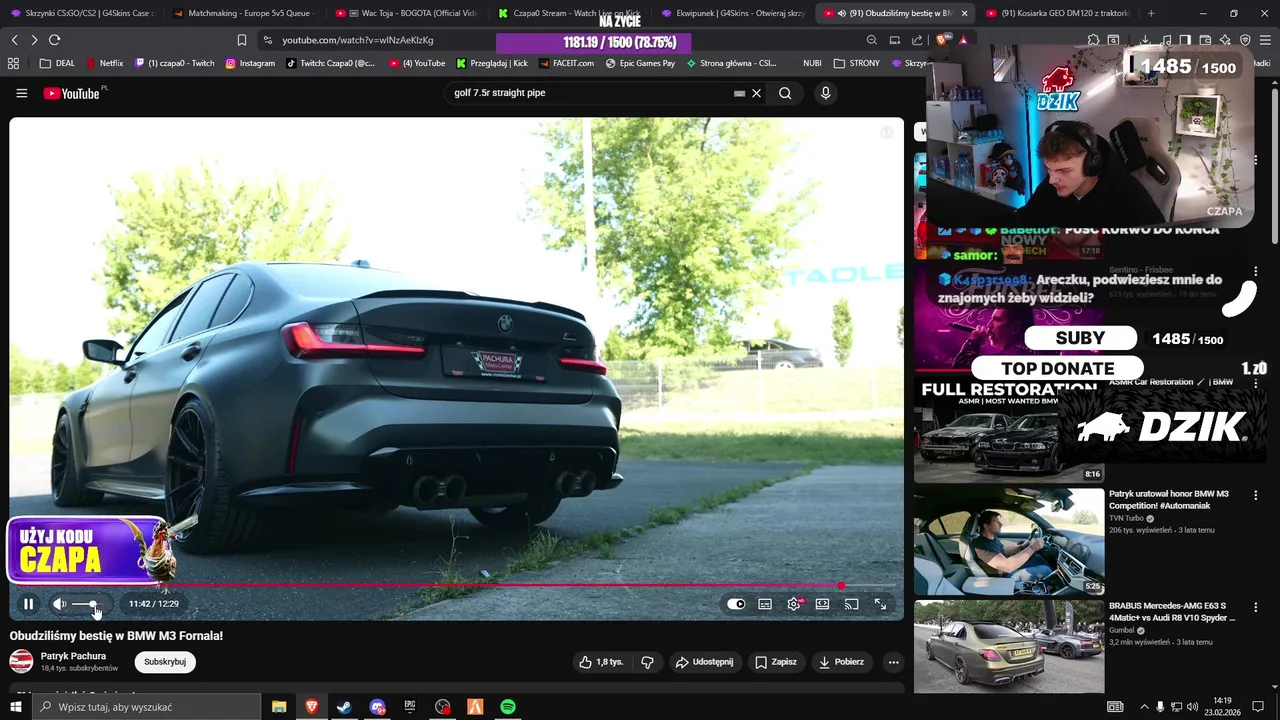Switch to the Skrzynki CS:GO/CS2 G4Skins tab
This screenshot has height=720, width=1280.
point(81,13)
